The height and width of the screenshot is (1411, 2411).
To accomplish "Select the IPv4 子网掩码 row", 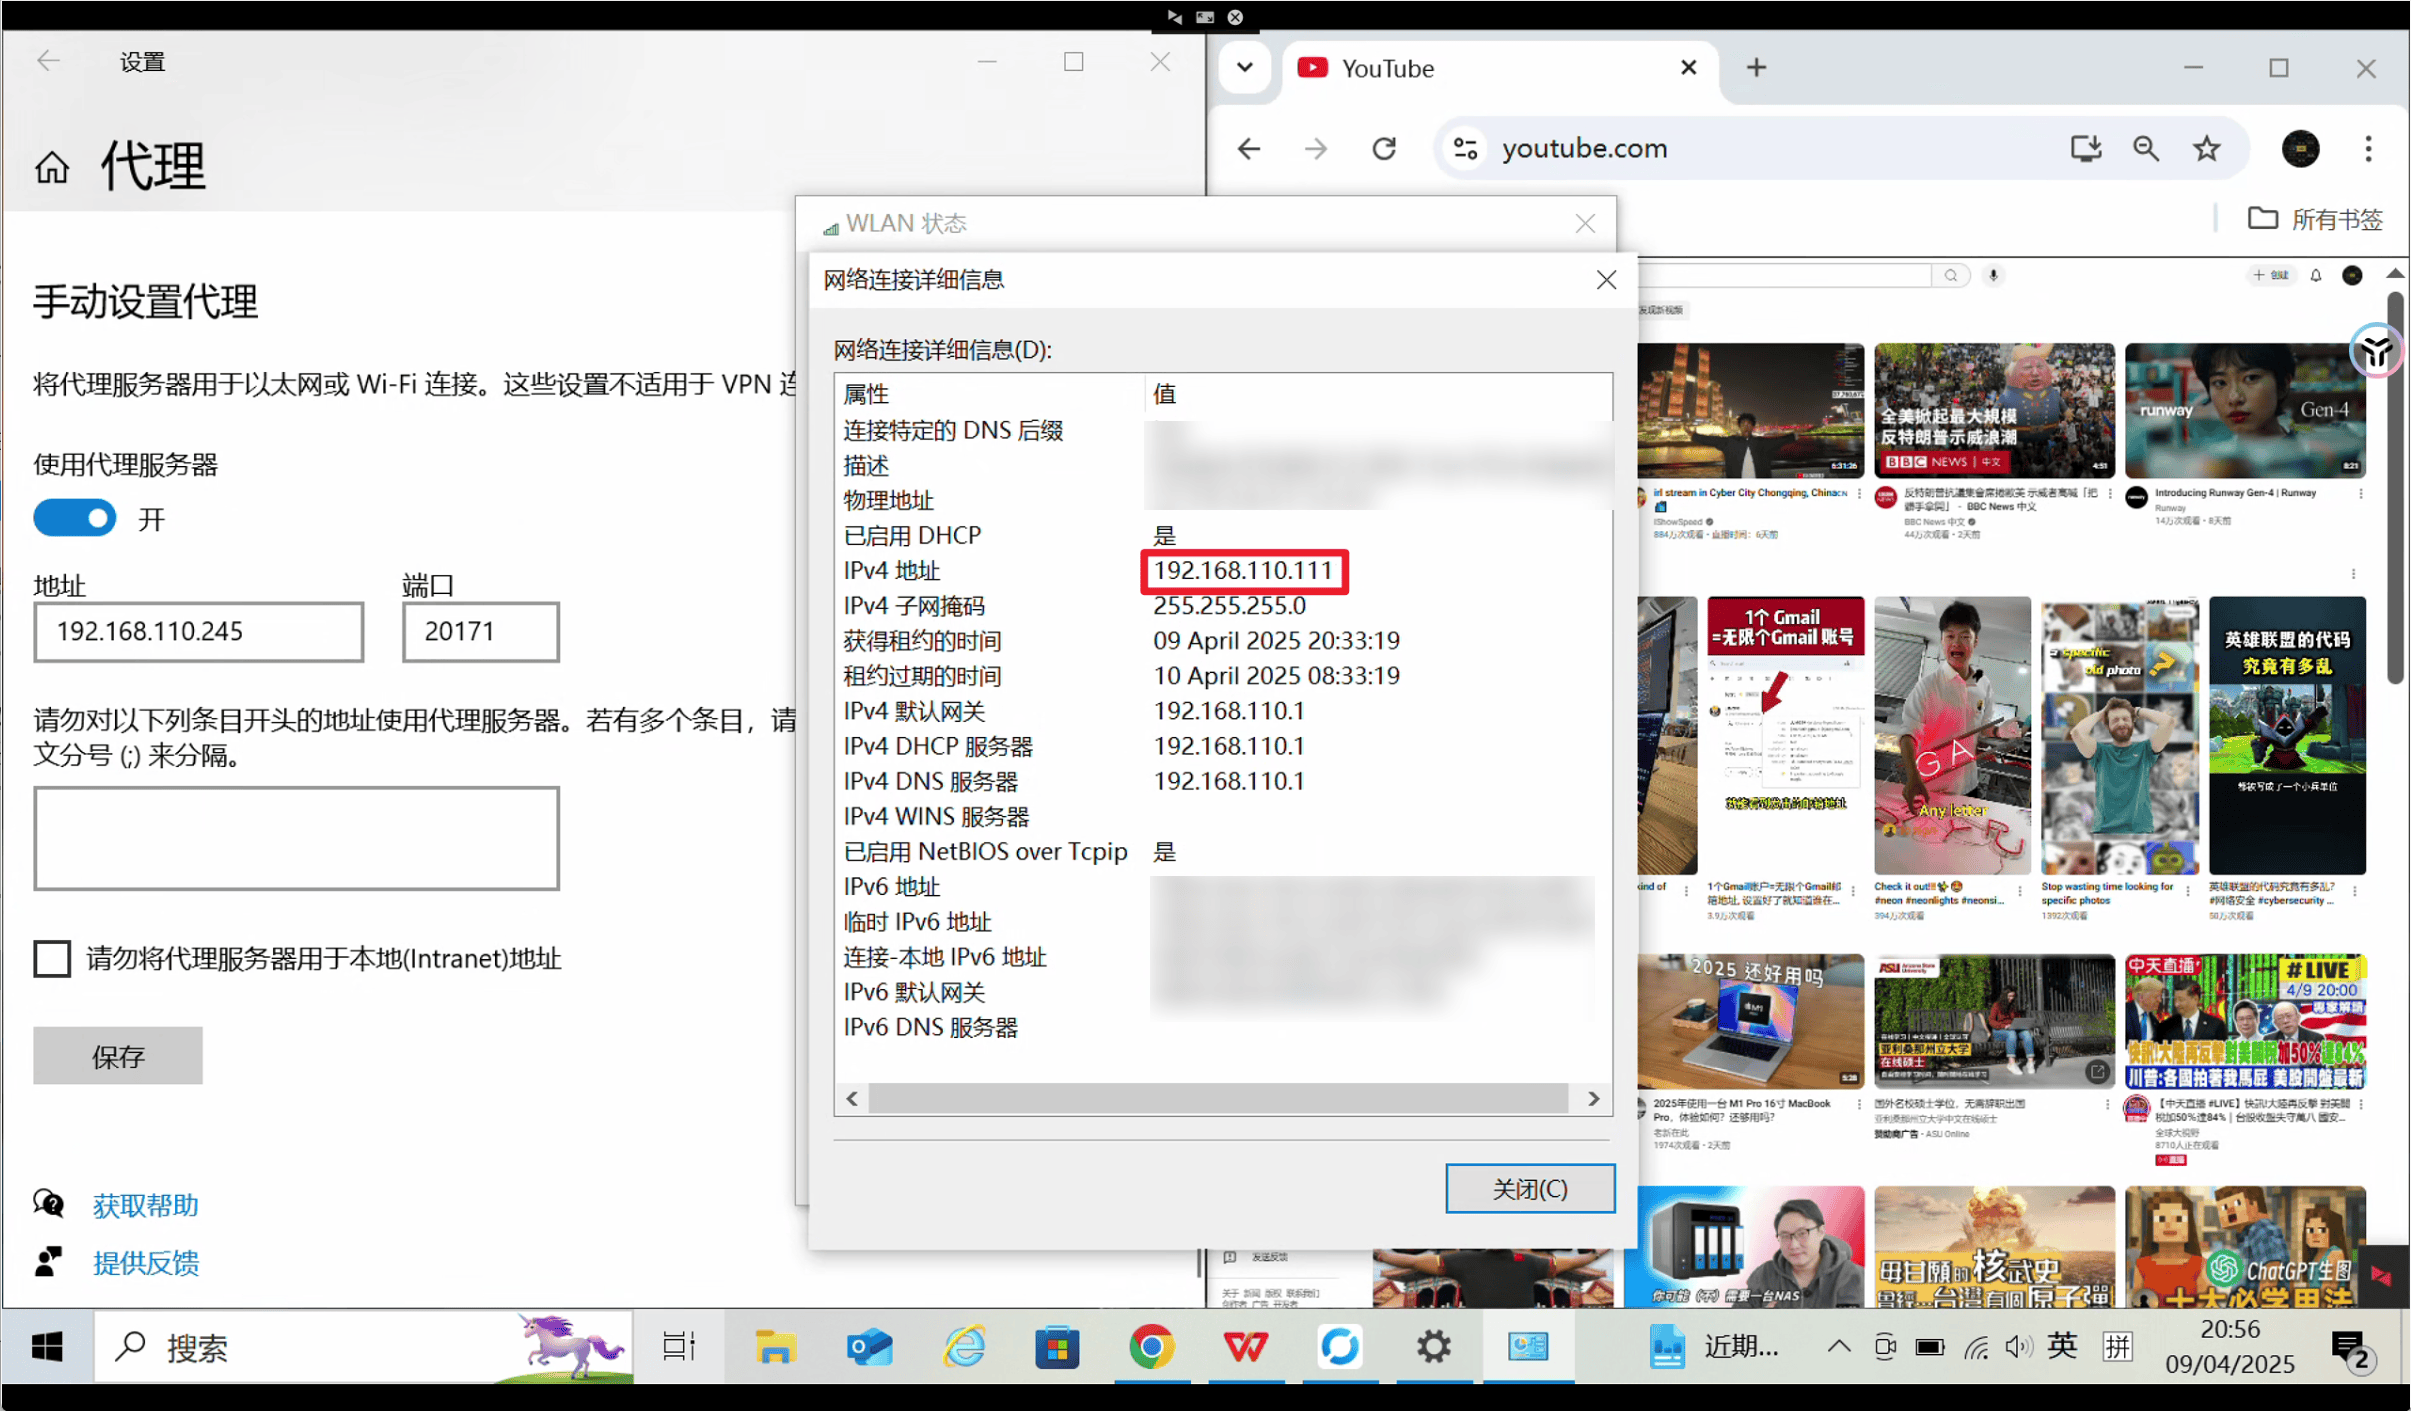I will click(1222, 606).
